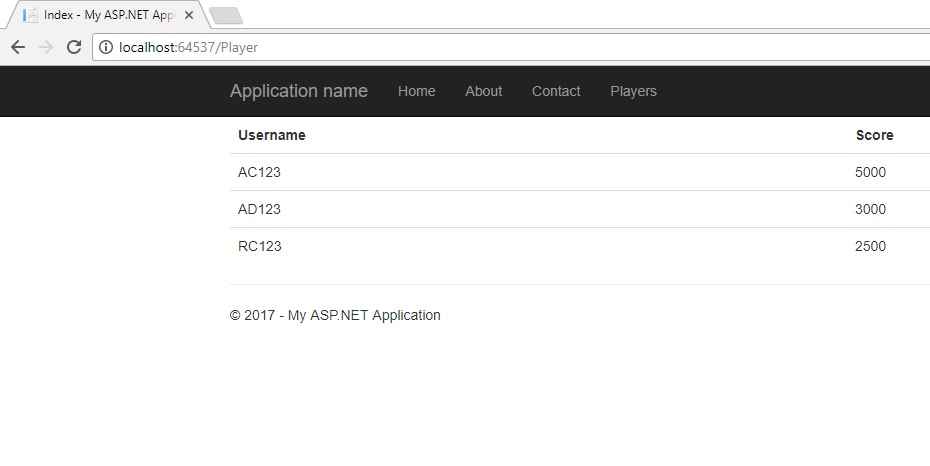The height and width of the screenshot is (466, 930).
Task: Click the browser forward arrow
Action: pos(46,47)
